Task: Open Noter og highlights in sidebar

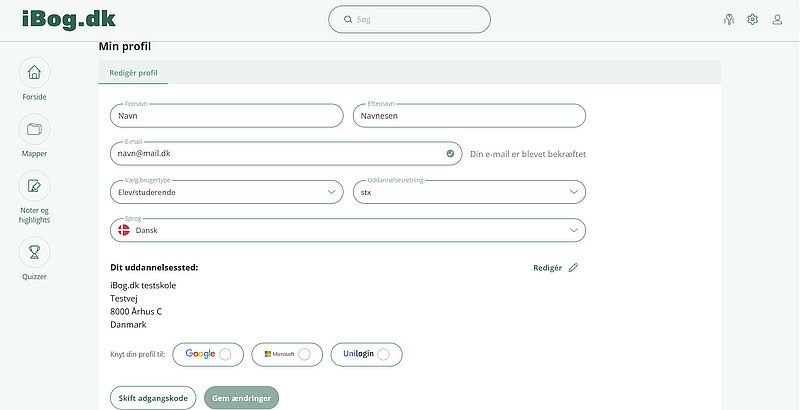Action: 34,186
